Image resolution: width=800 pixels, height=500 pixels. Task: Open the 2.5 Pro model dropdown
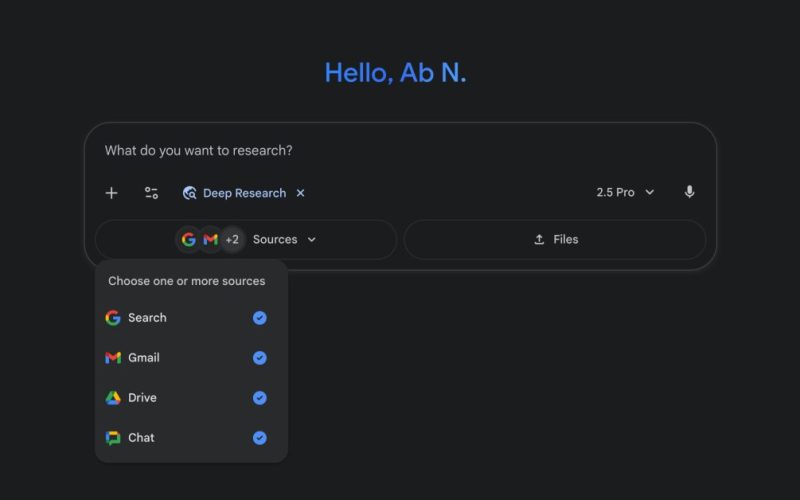click(625, 192)
